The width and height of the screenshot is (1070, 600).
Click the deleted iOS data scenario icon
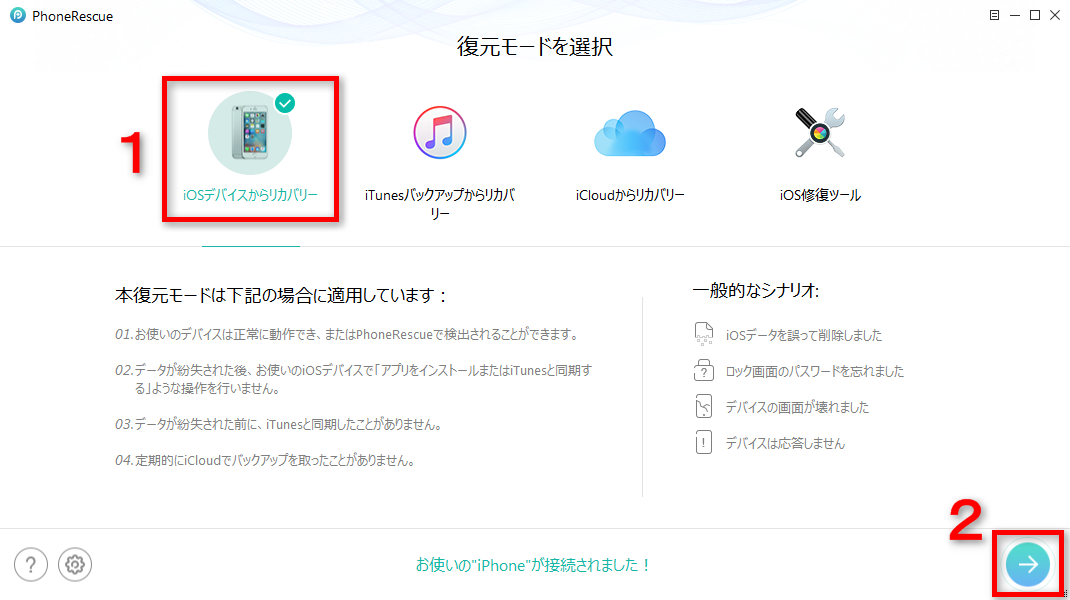[704, 334]
